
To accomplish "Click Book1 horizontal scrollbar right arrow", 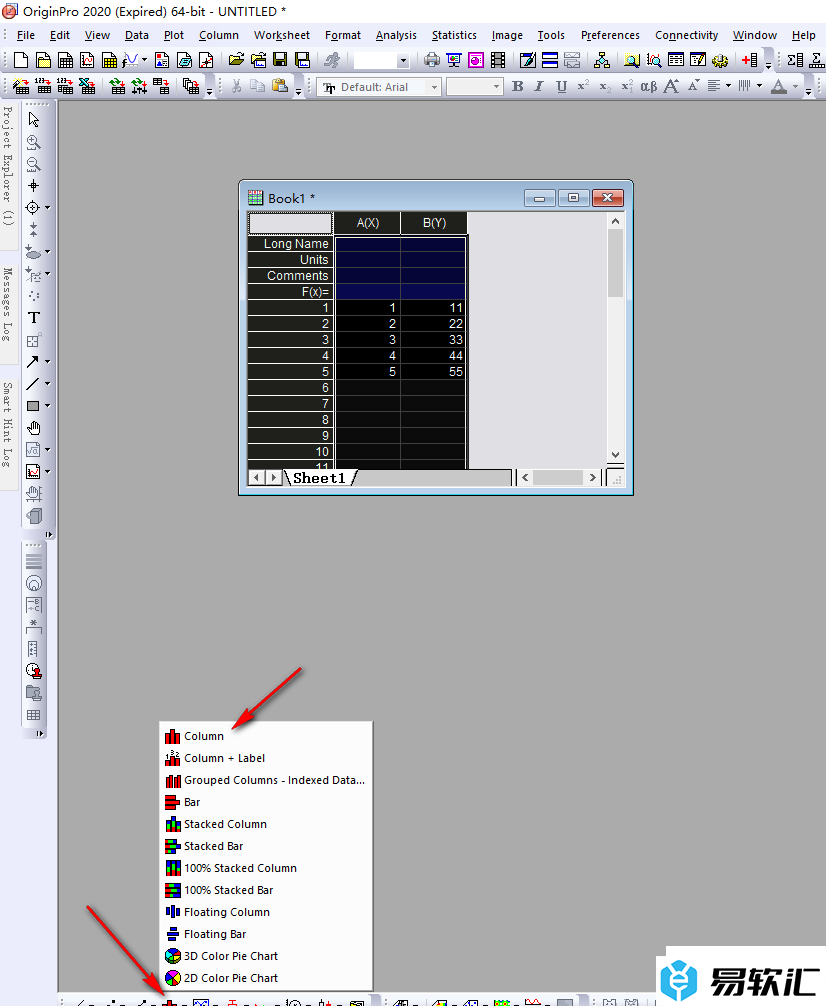I will (x=592, y=477).
